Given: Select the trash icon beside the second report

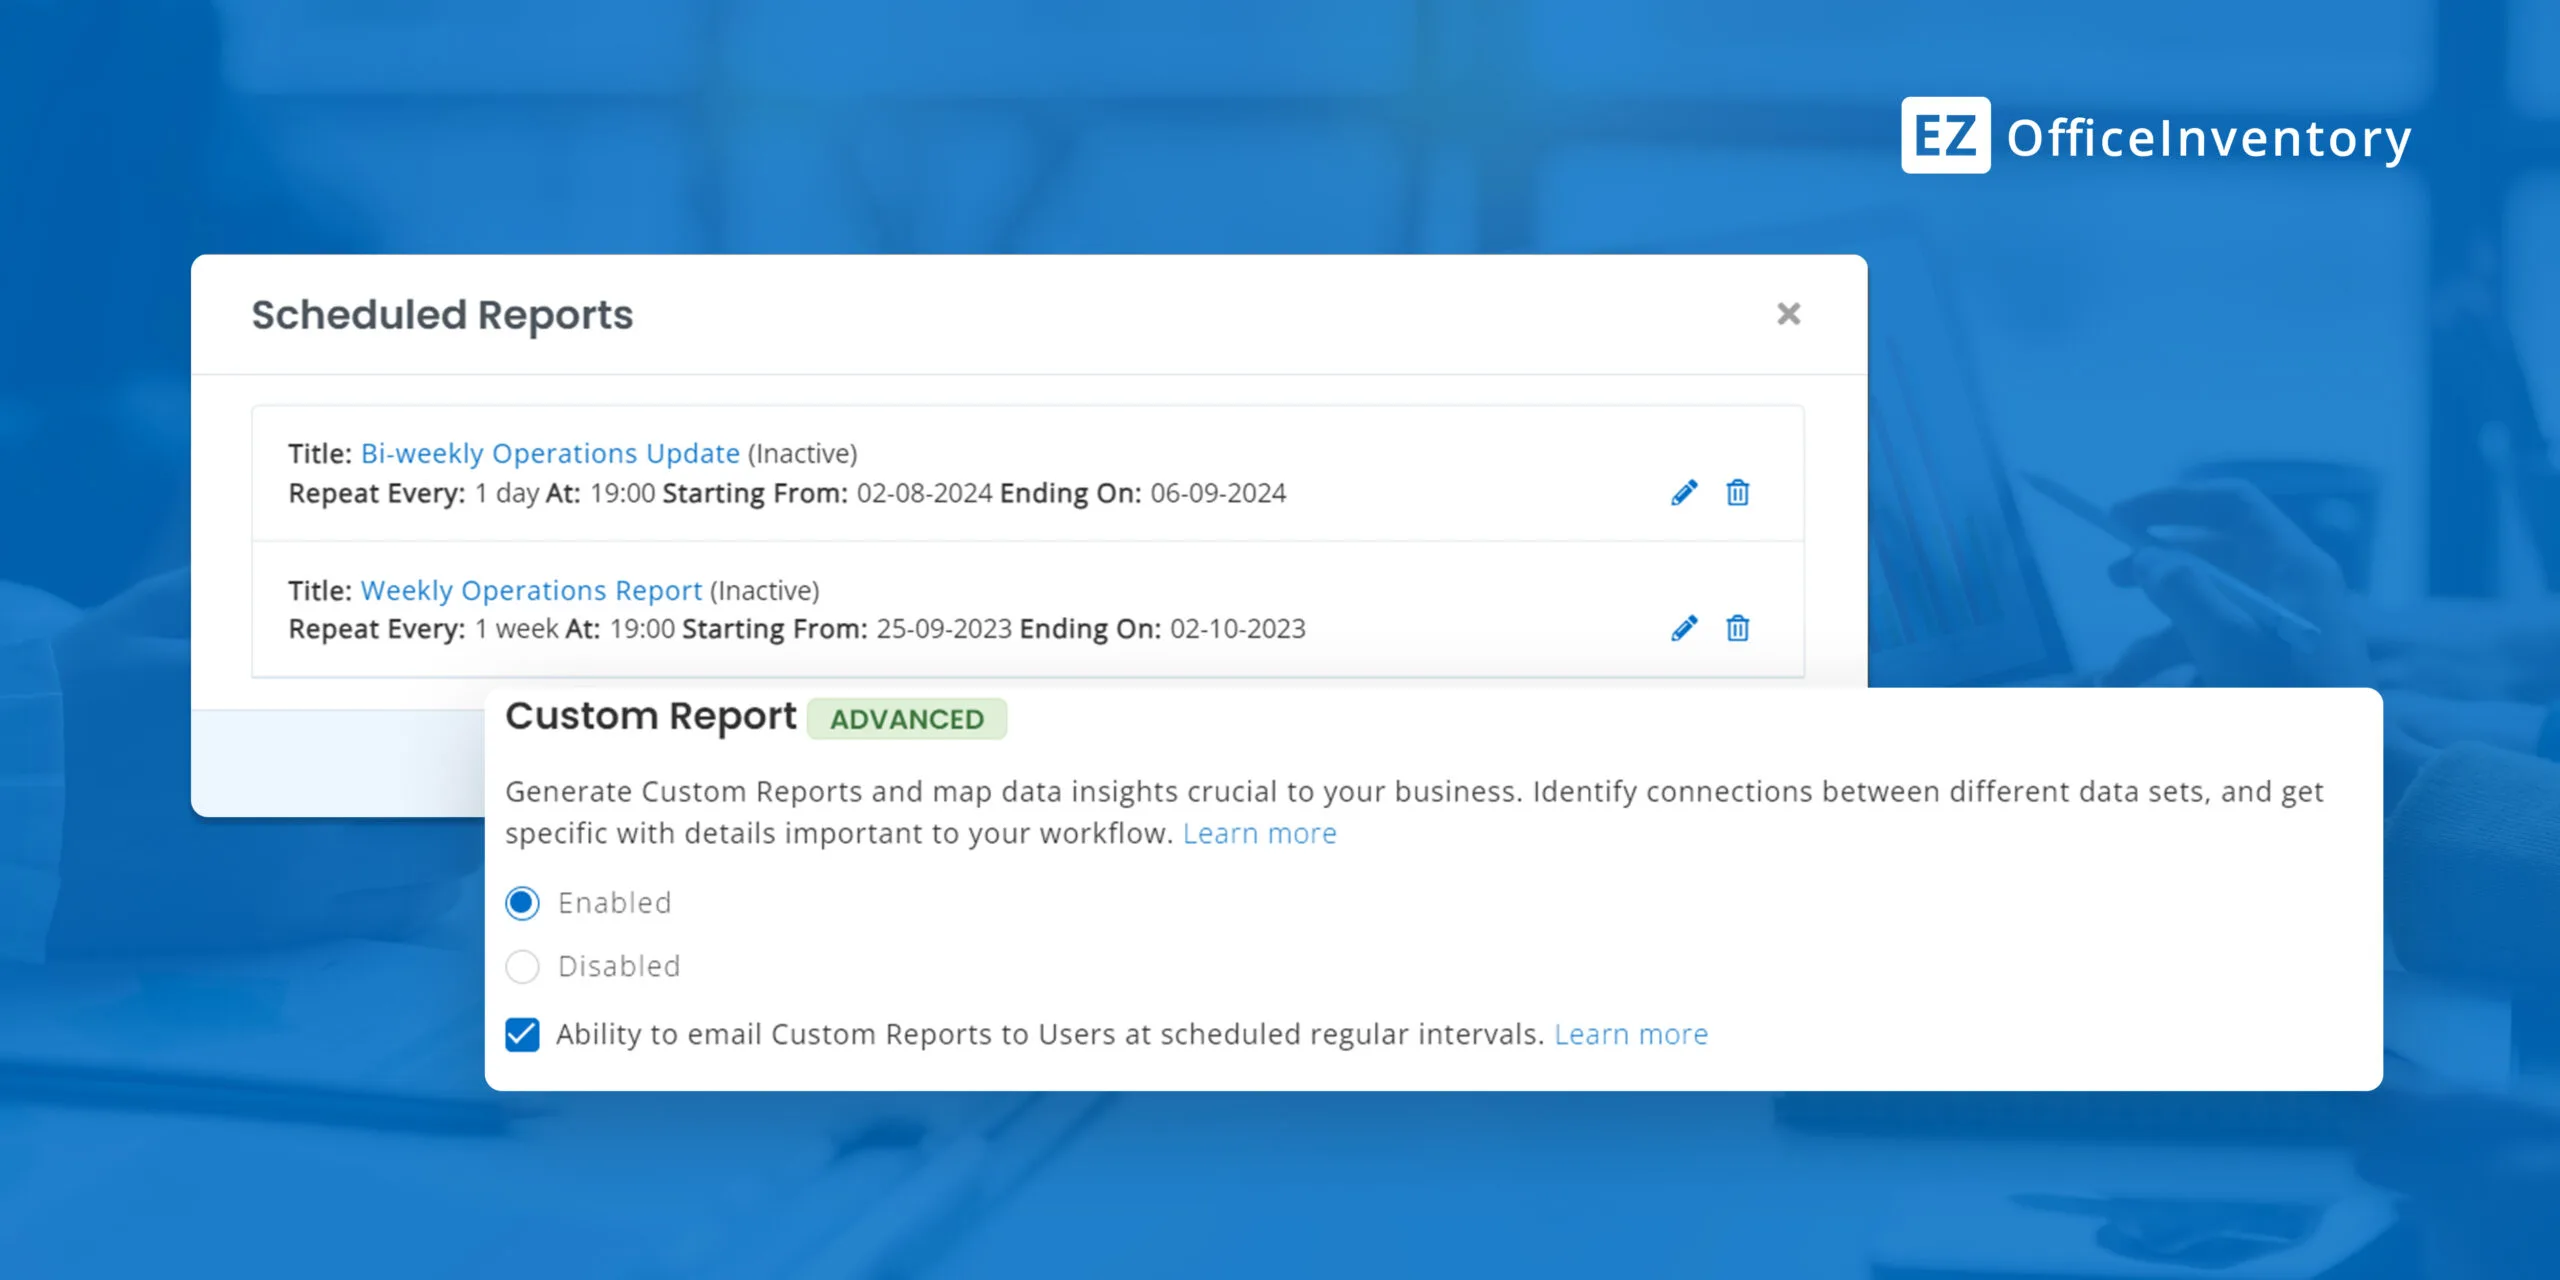Looking at the screenshot, I should point(1738,628).
